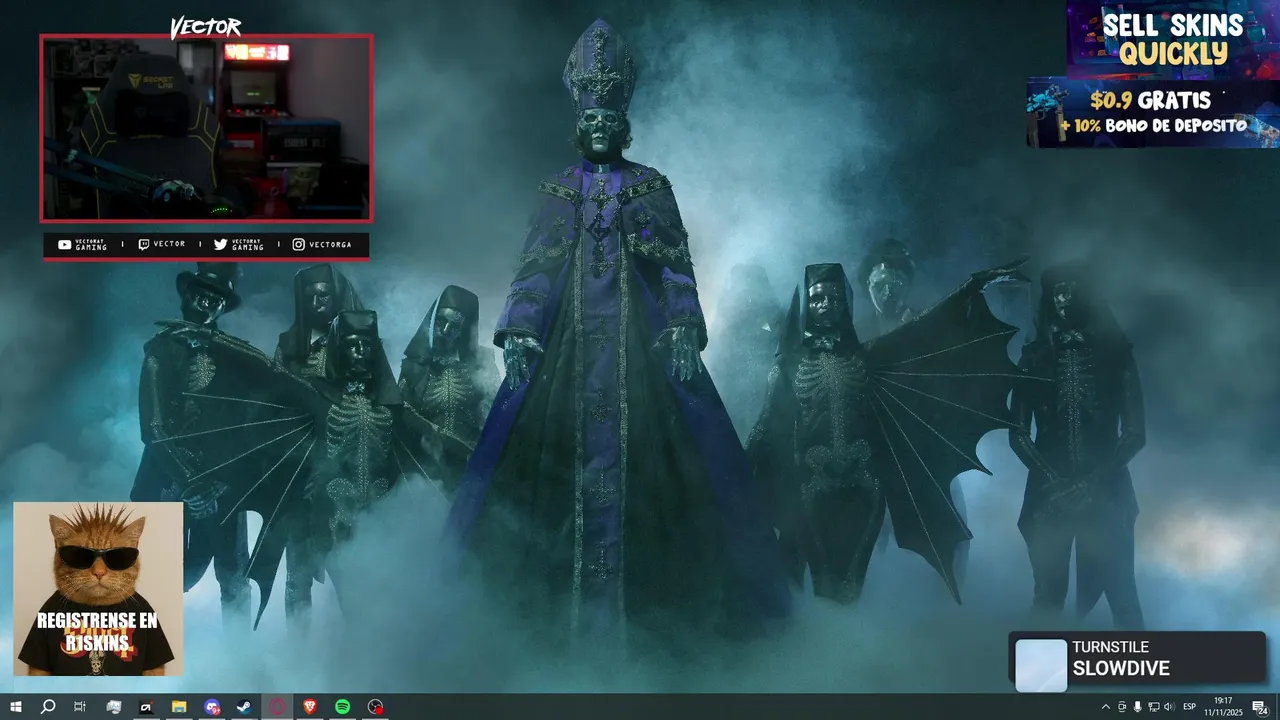Open the notification center with 24 badge
The height and width of the screenshot is (720, 1280).
[x=1260, y=707]
